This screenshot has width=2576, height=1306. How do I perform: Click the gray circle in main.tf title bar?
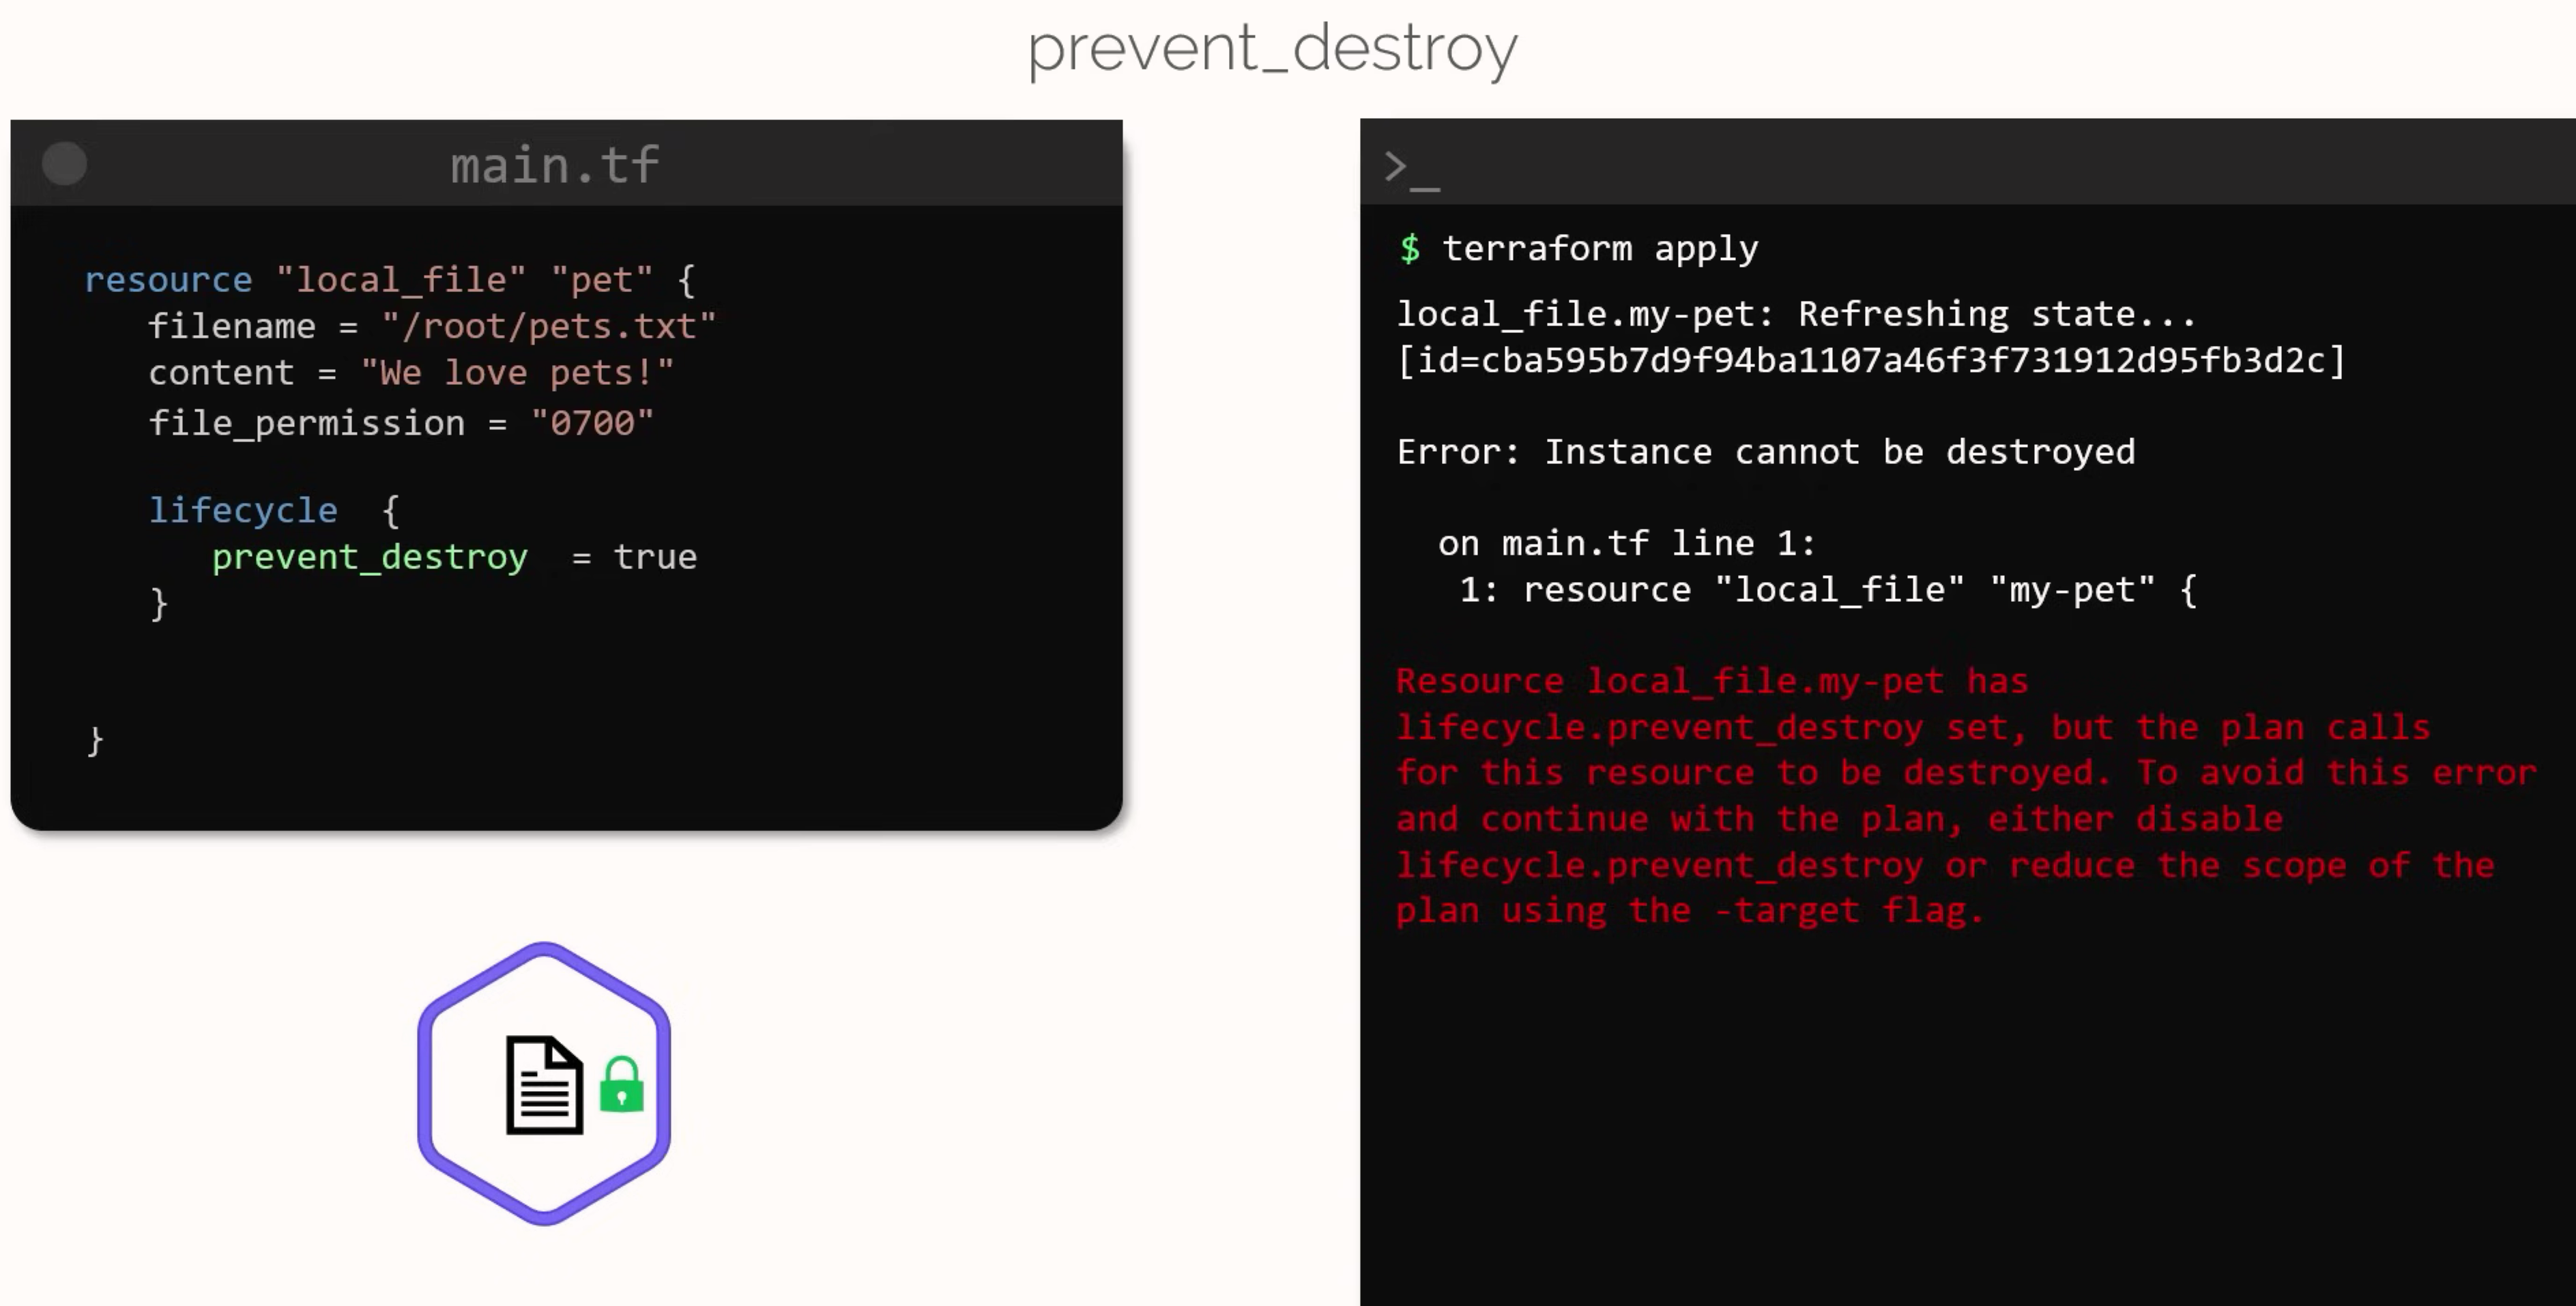(x=65, y=164)
